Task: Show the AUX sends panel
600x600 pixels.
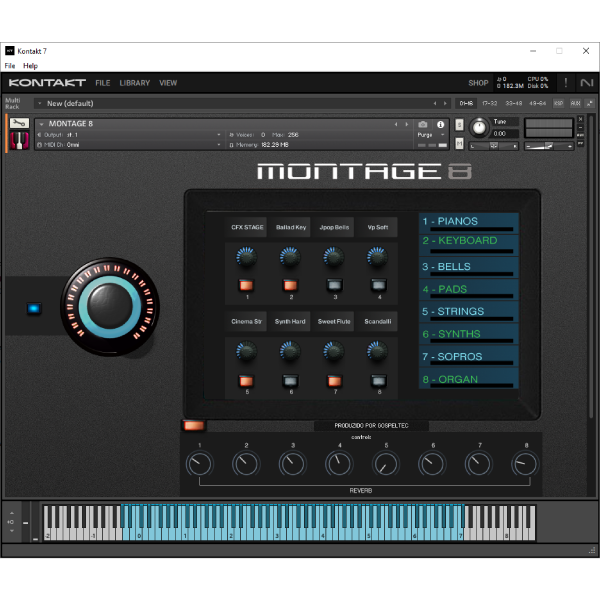Action: tap(575, 103)
